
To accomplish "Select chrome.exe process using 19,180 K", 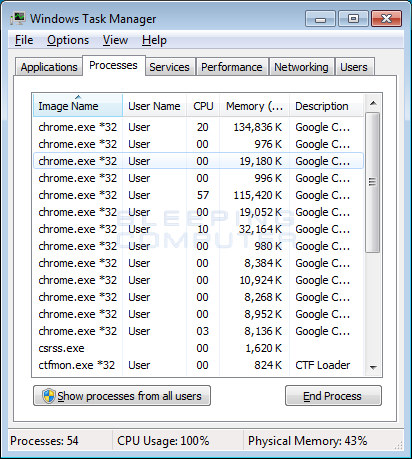I will [198, 161].
